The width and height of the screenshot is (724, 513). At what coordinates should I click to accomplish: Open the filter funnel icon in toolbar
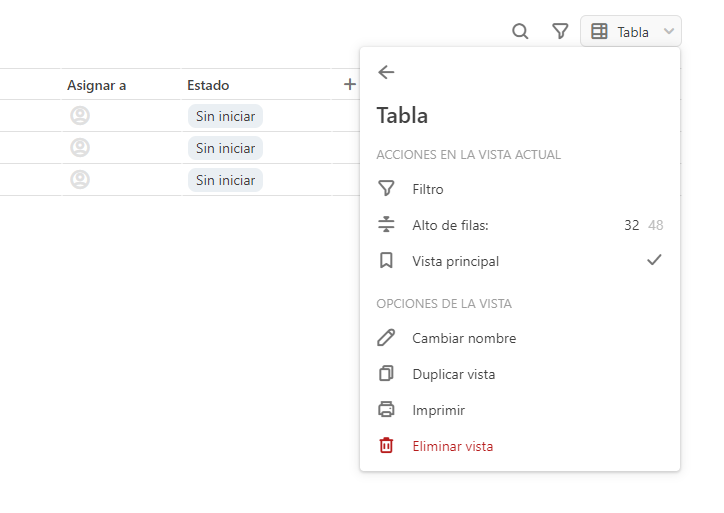click(x=560, y=31)
